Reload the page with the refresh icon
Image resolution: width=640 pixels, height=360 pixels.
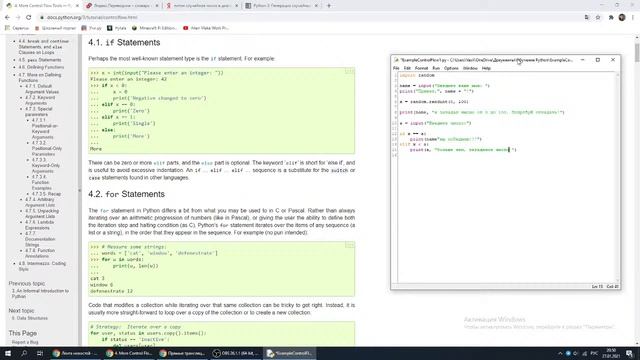coord(29,18)
